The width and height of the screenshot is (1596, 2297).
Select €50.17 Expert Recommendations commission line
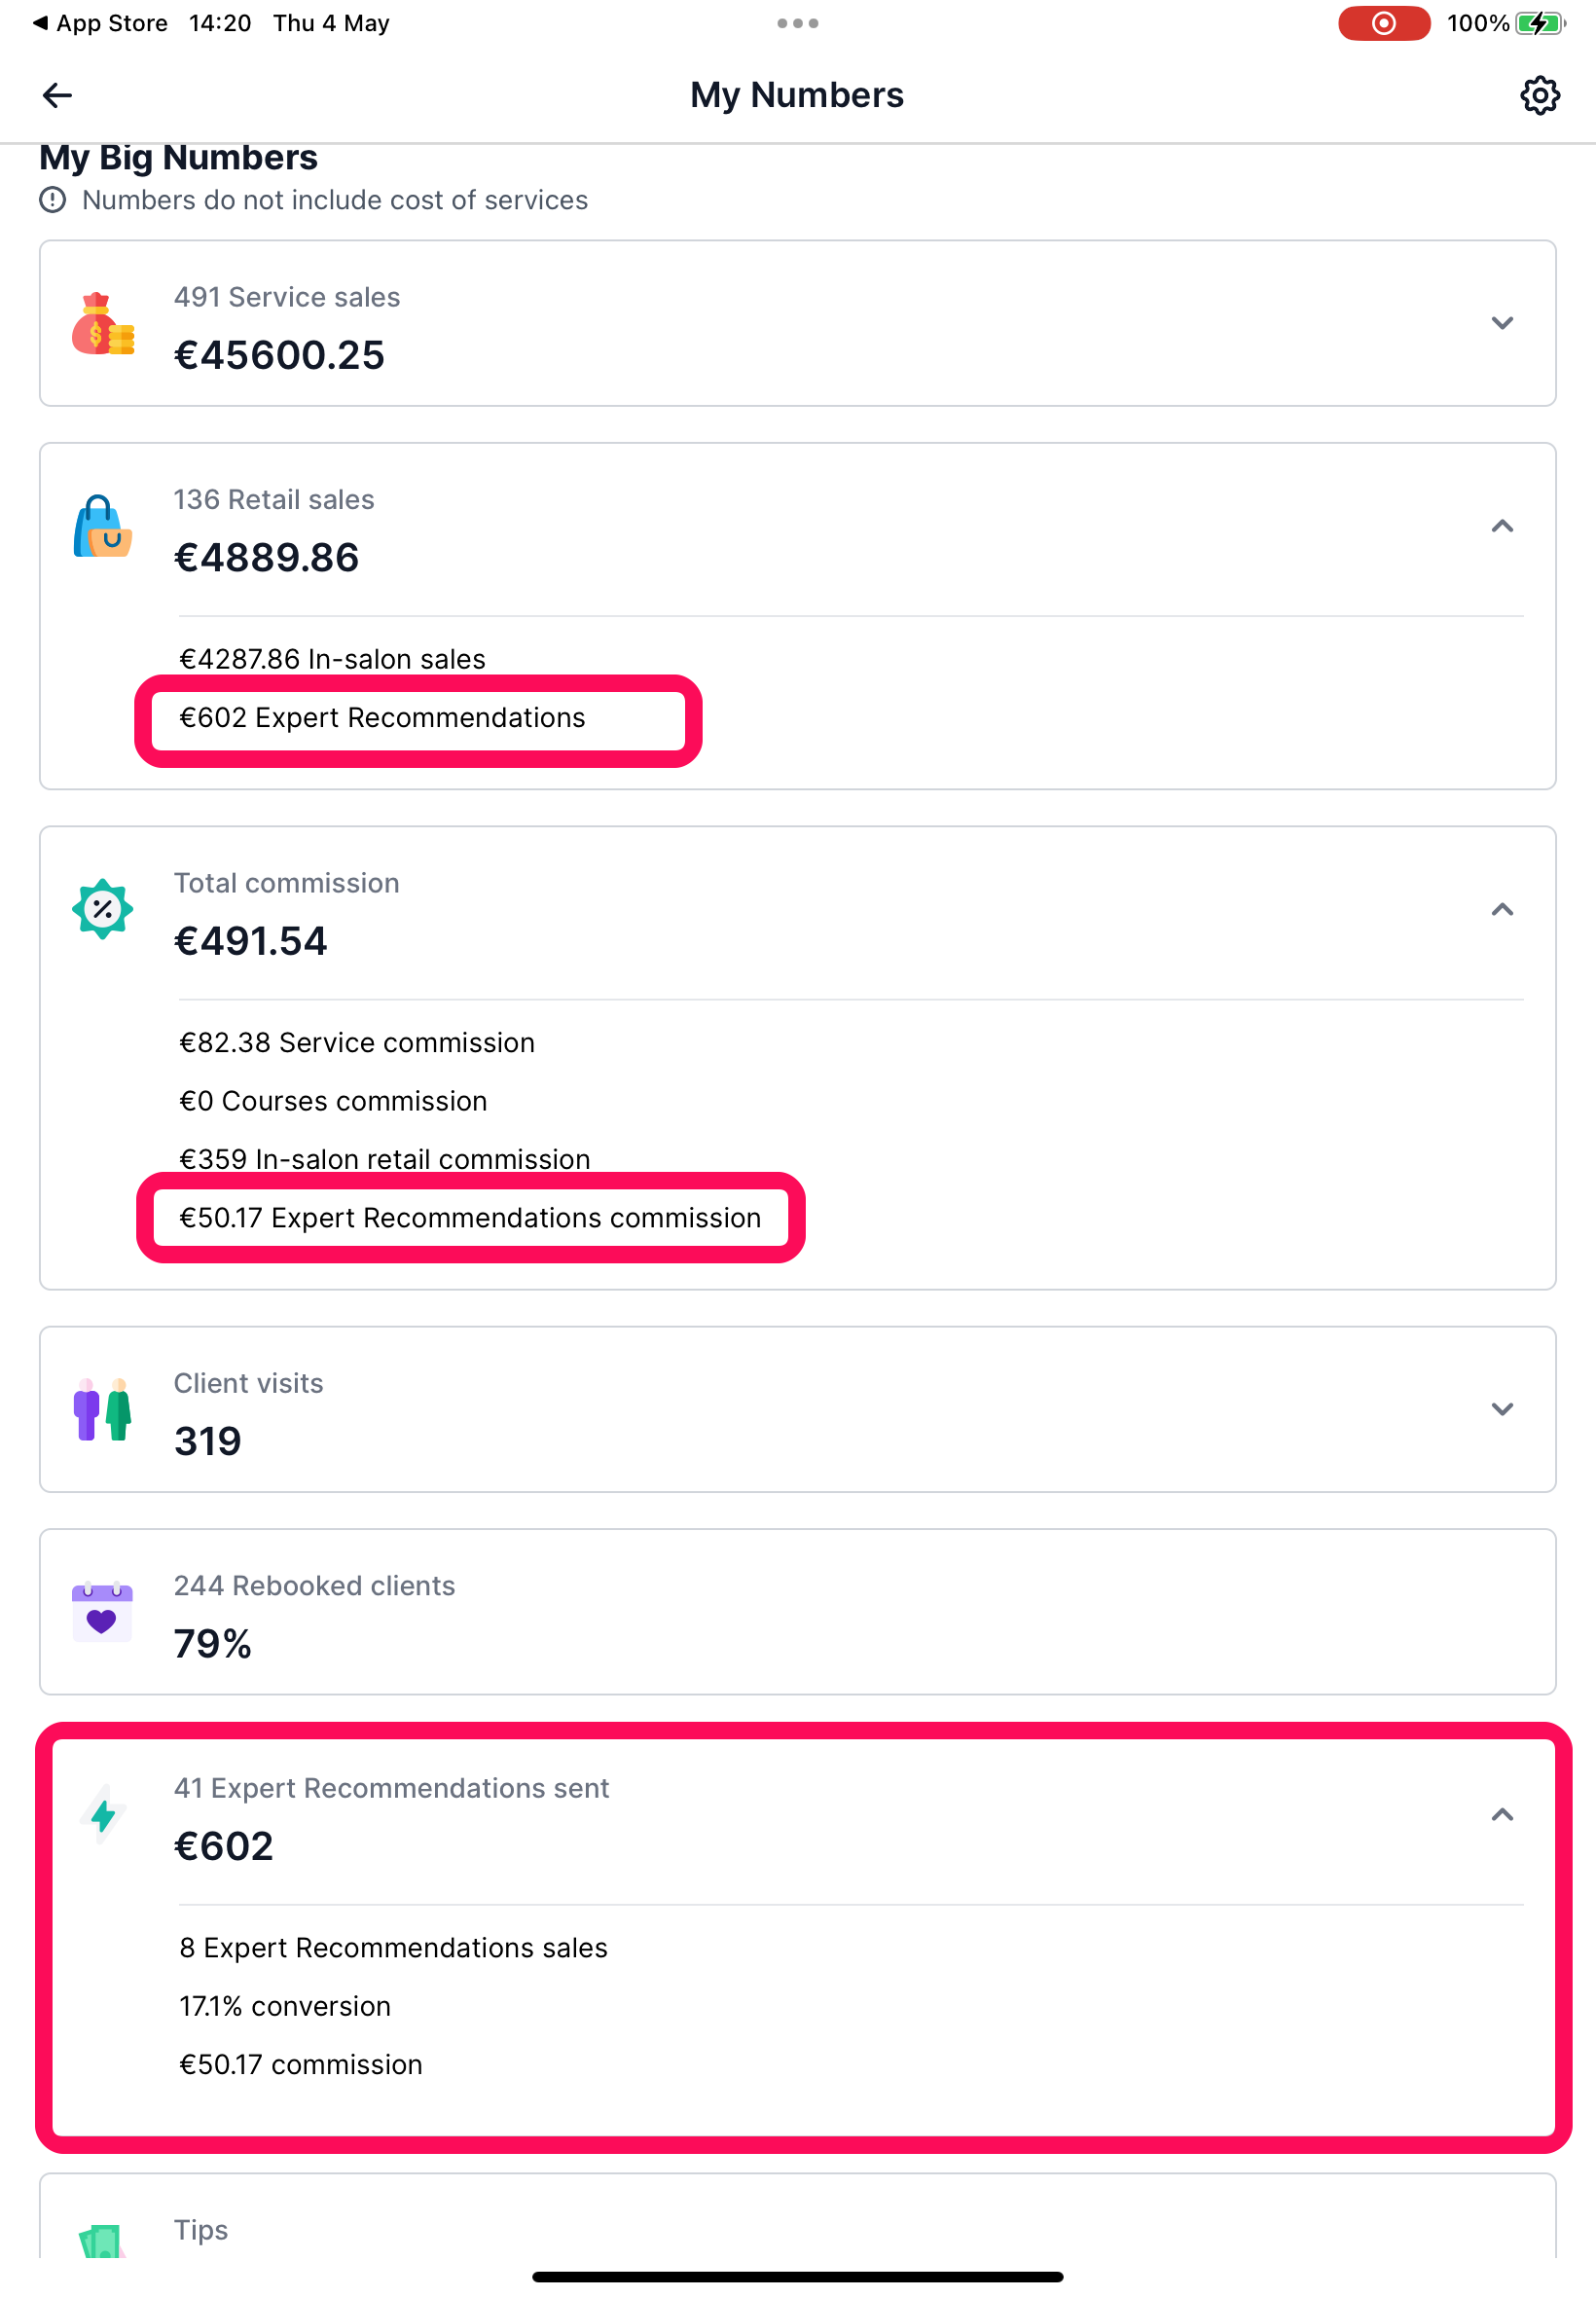click(x=470, y=1218)
